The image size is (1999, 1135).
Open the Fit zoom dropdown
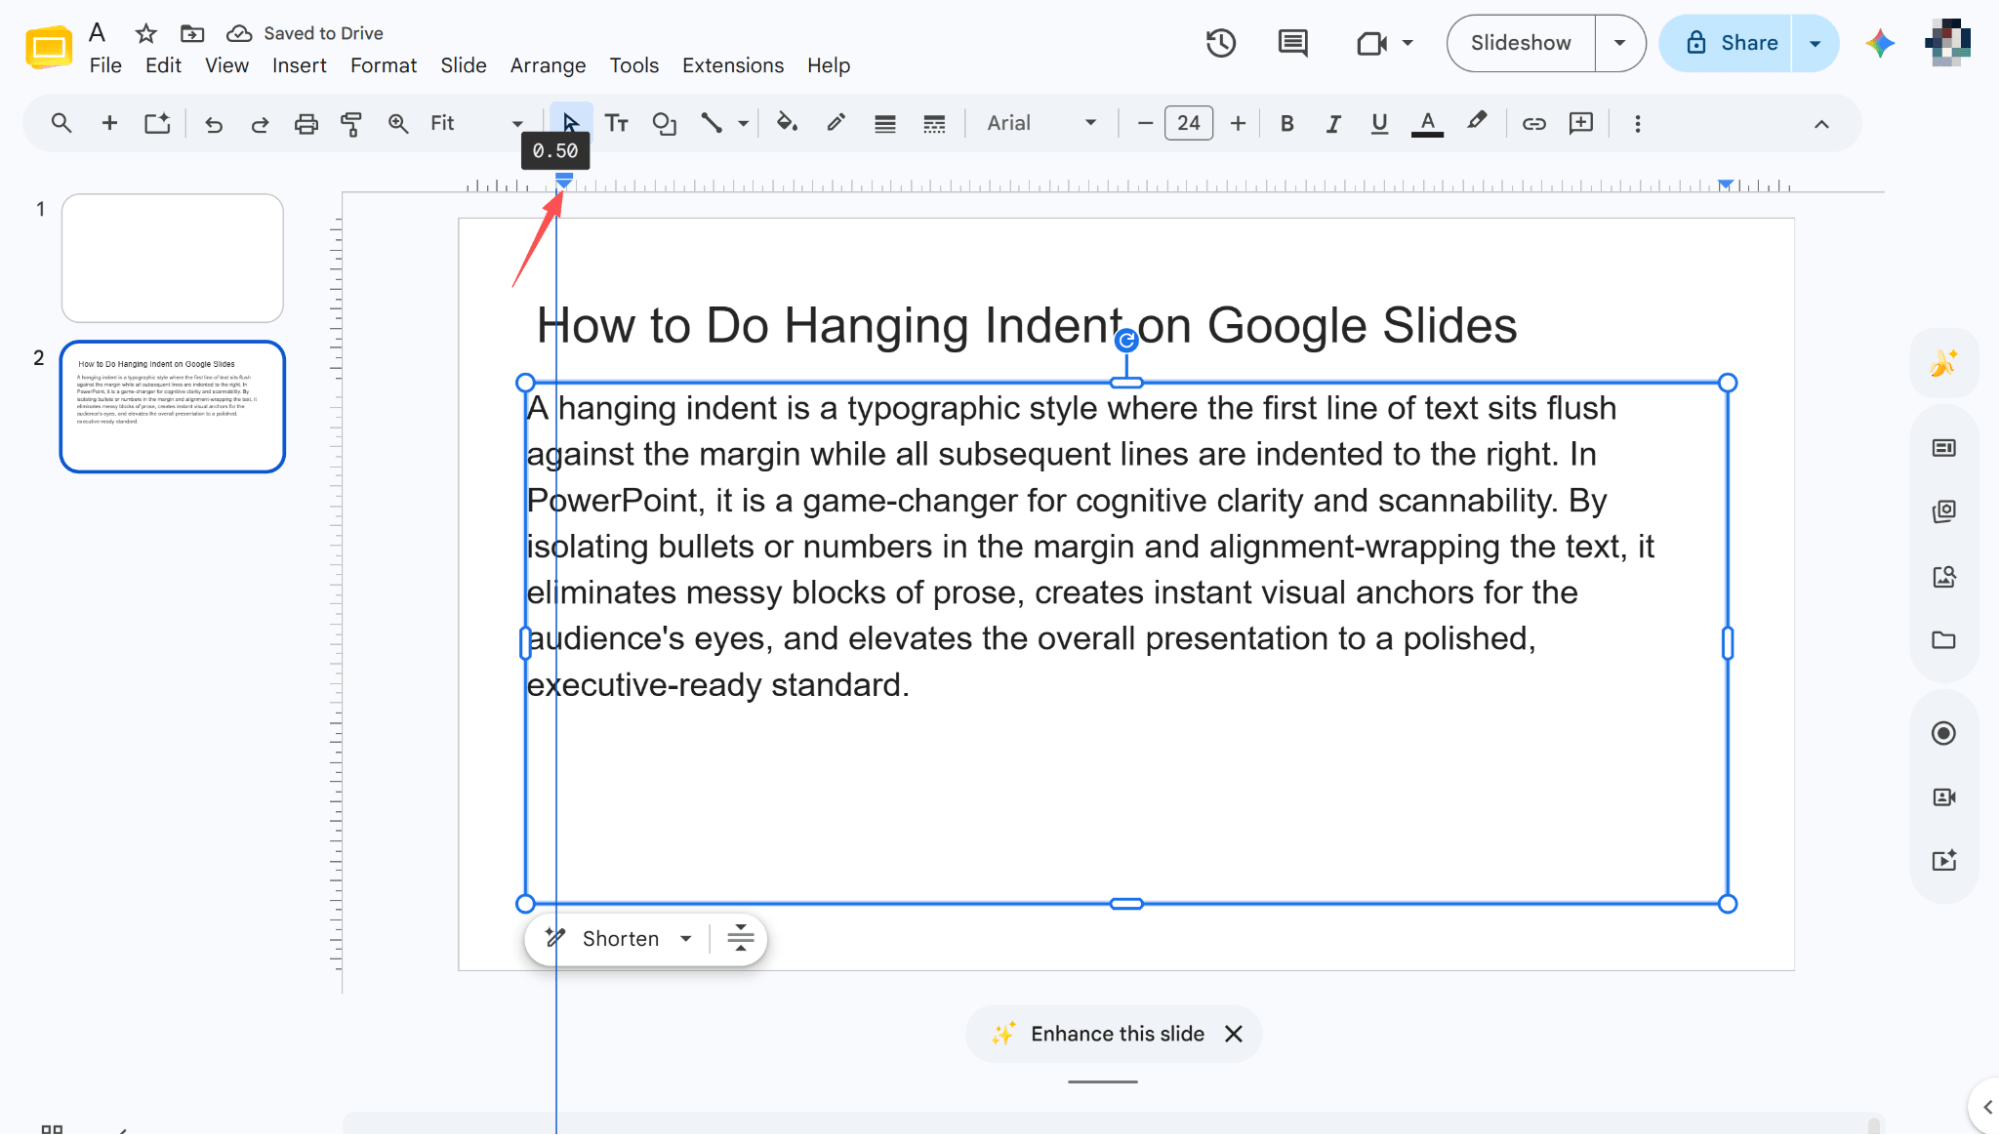(x=476, y=123)
